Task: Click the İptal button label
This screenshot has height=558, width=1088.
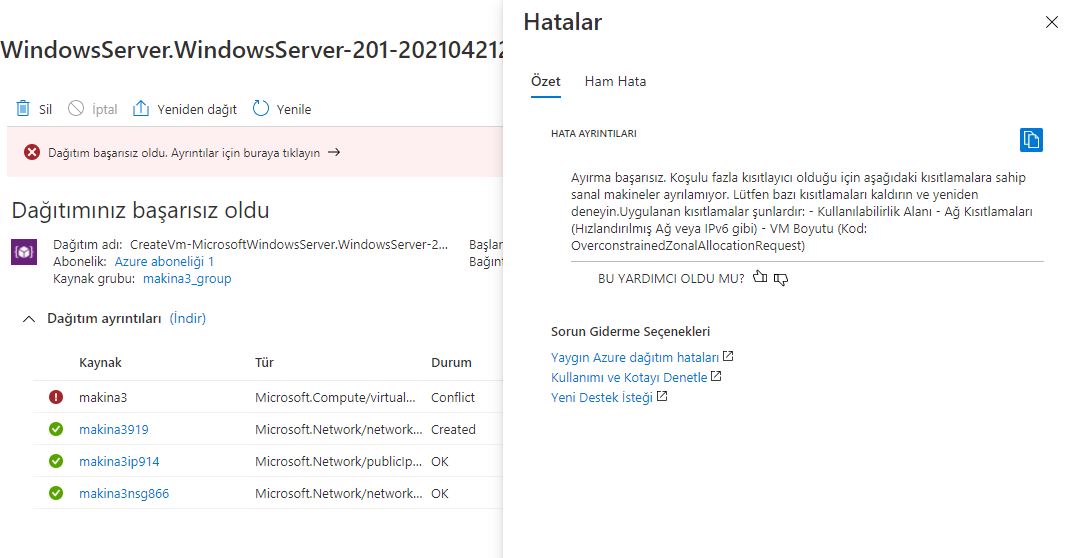Action: click(105, 109)
